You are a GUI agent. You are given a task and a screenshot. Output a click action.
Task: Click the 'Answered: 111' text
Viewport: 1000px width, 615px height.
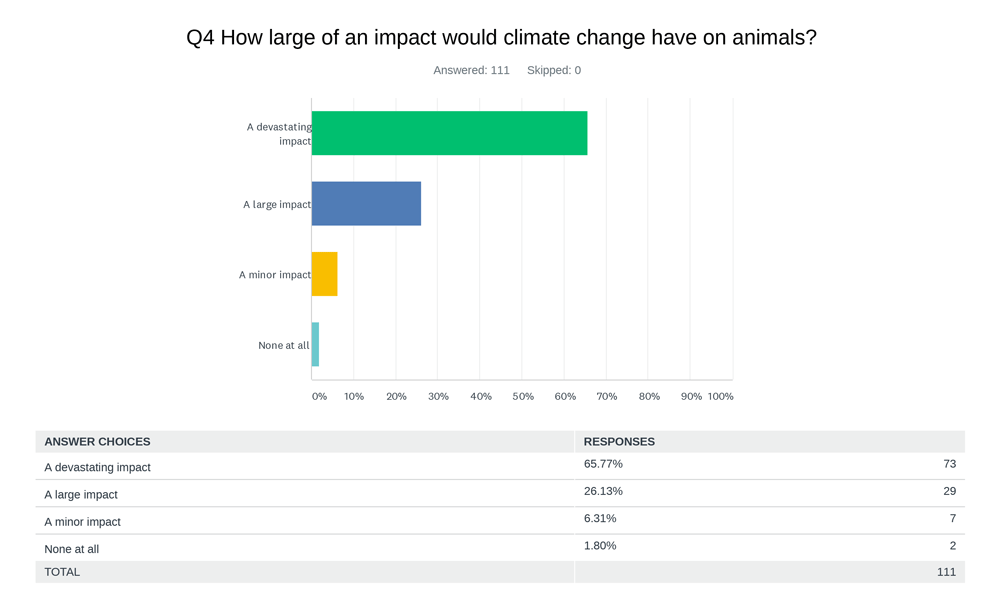pyautogui.click(x=471, y=70)
